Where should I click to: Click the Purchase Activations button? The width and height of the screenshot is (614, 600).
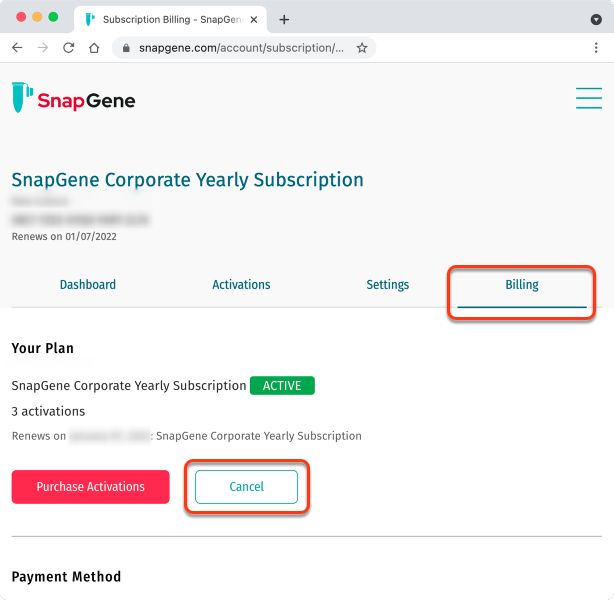click(x=90, y=486)
